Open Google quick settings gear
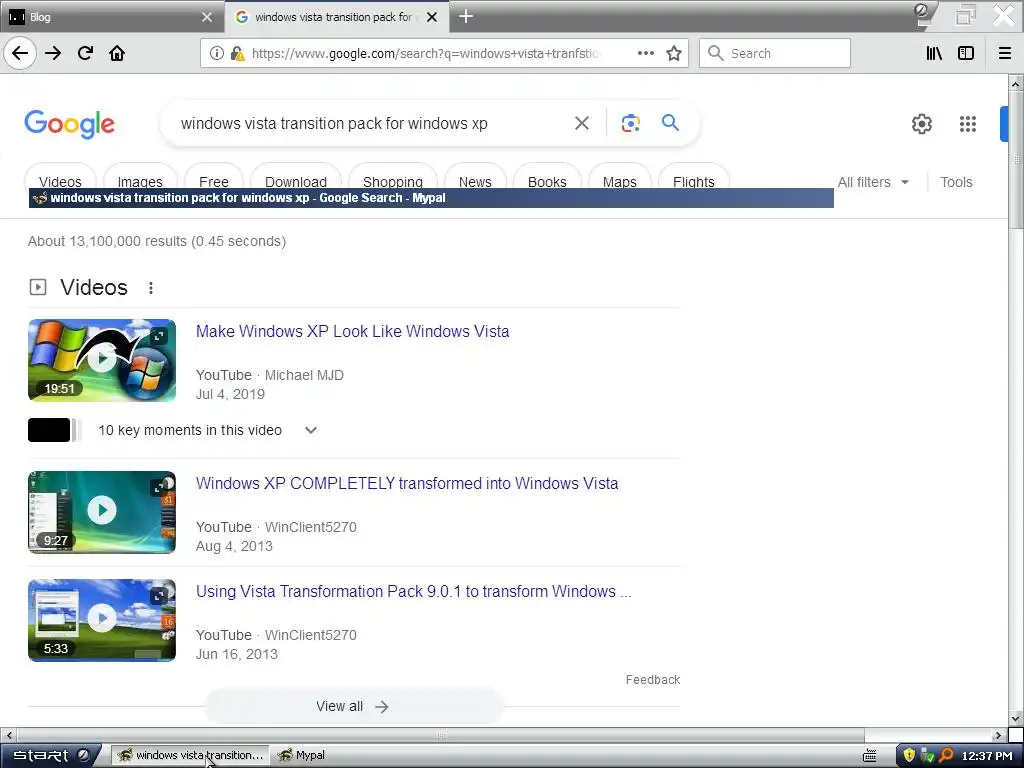The image size is (1024, 768). [x=921, y=123]
